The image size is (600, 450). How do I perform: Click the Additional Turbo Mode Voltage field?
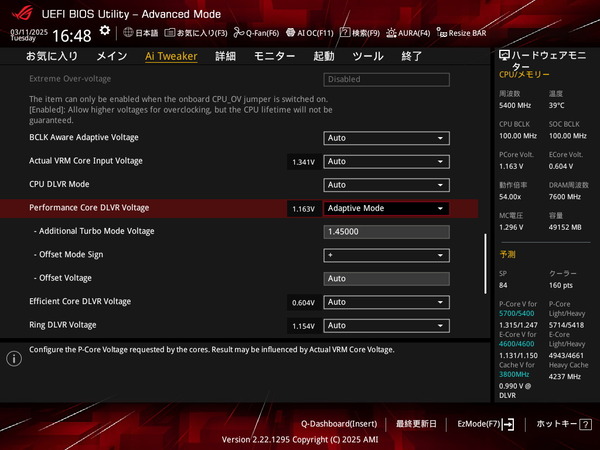387,231
